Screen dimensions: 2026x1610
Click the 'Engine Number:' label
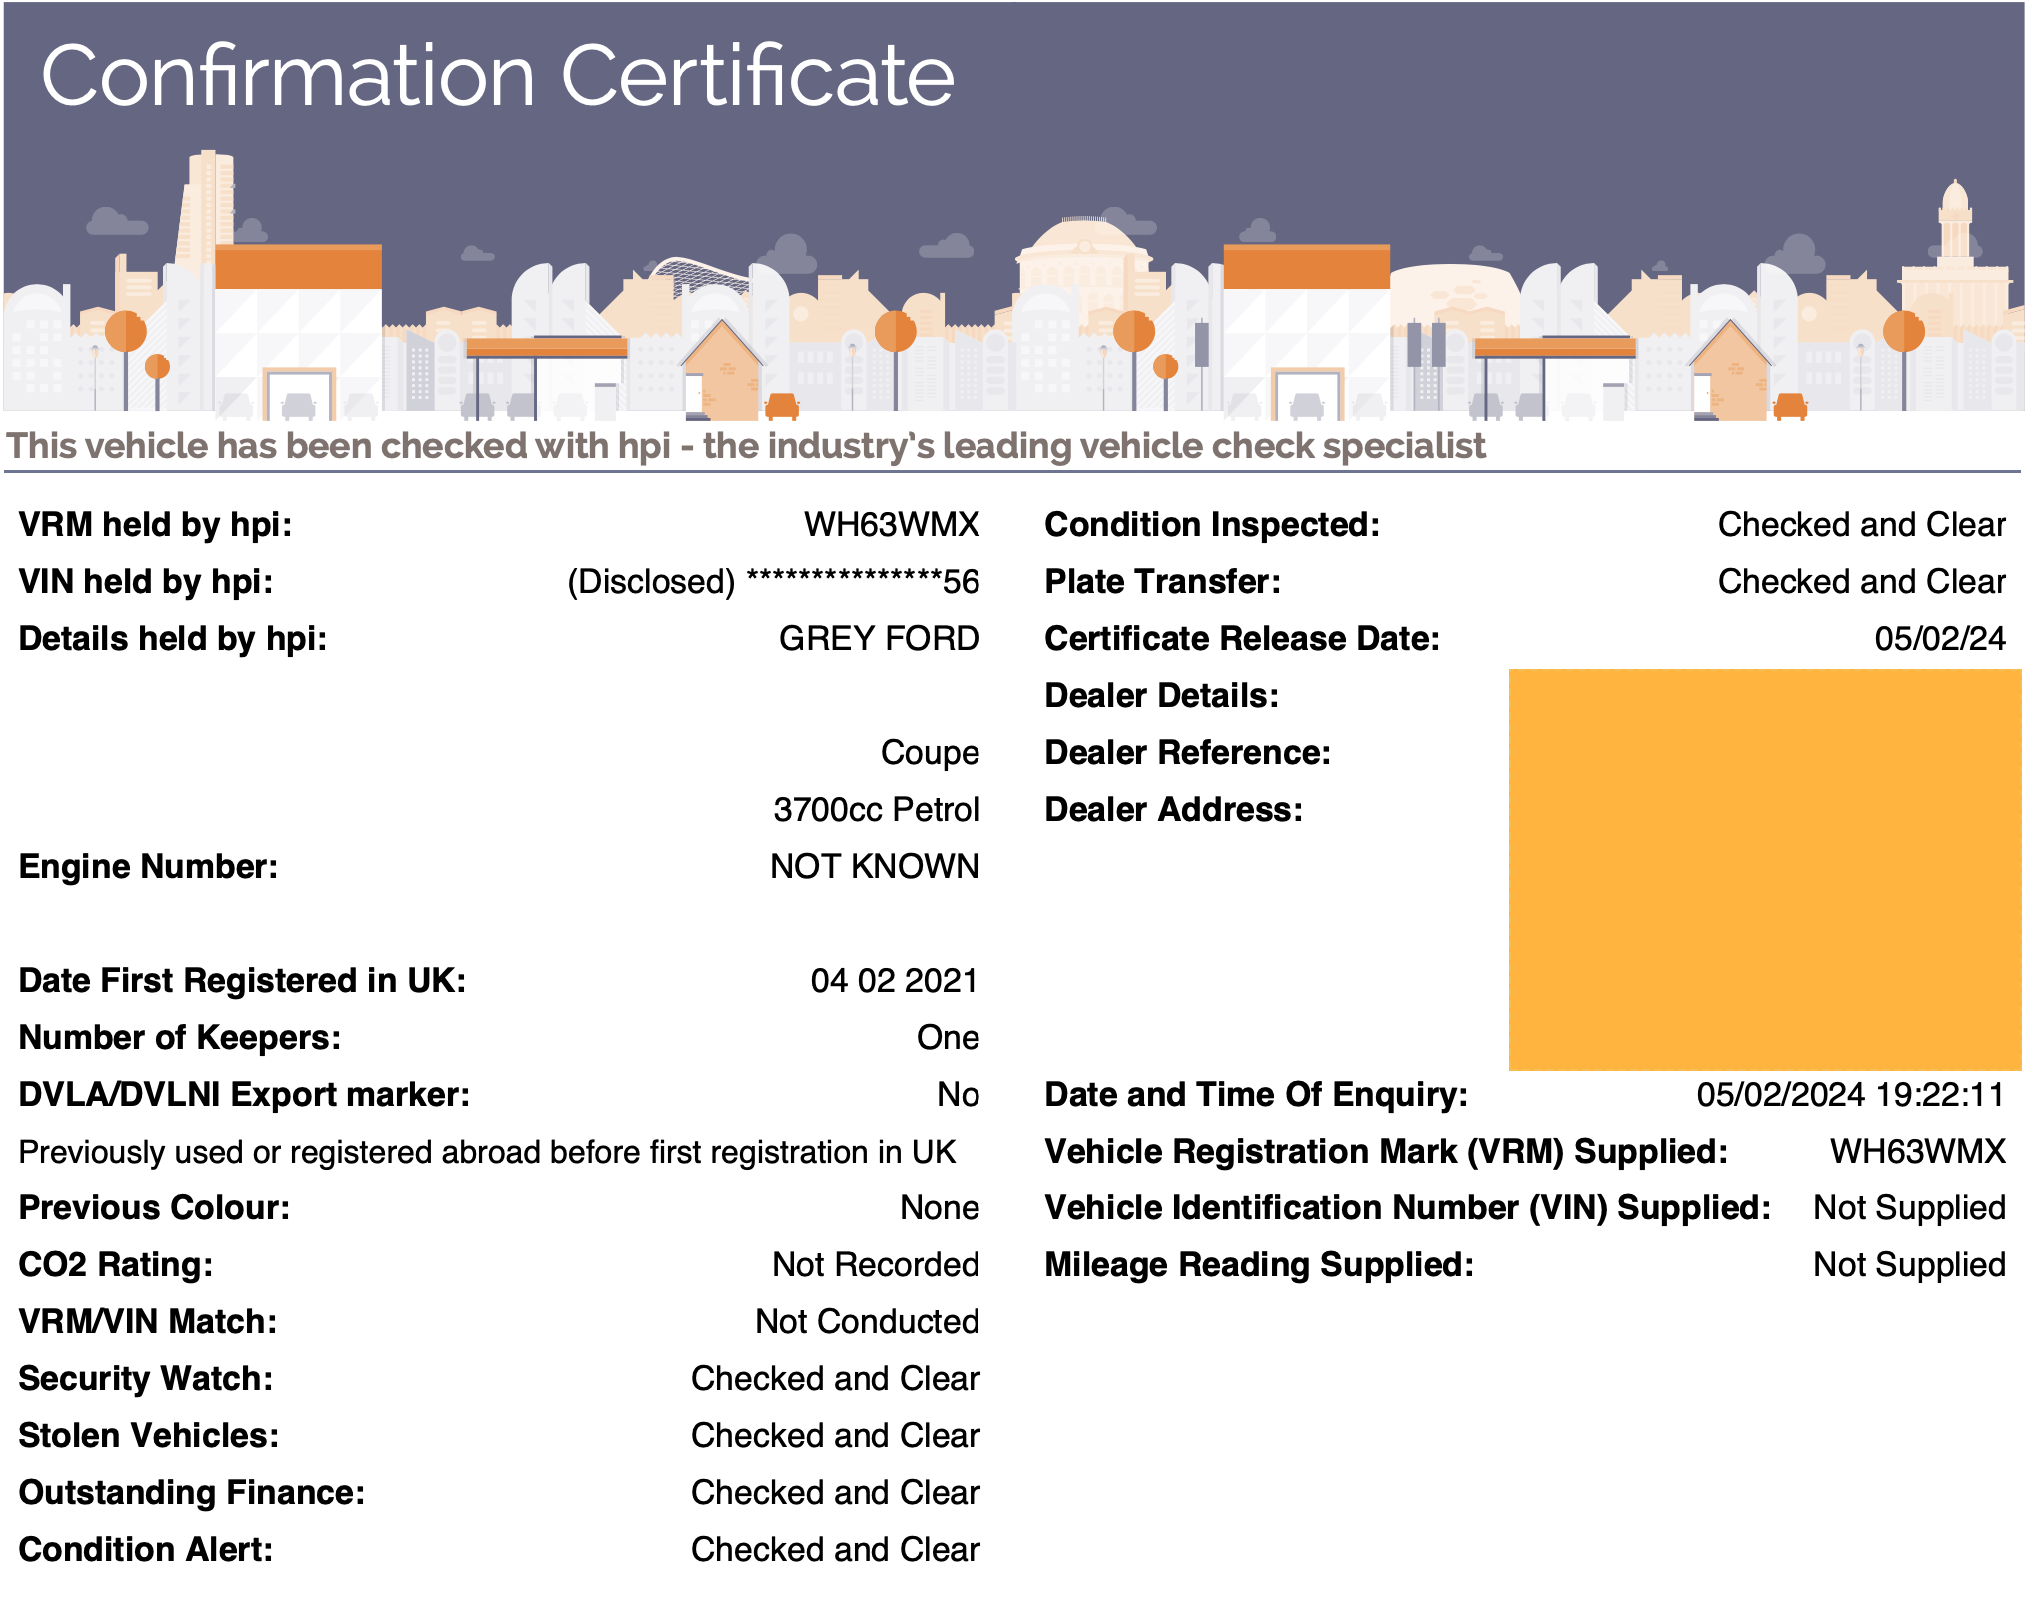click(149, 866)
